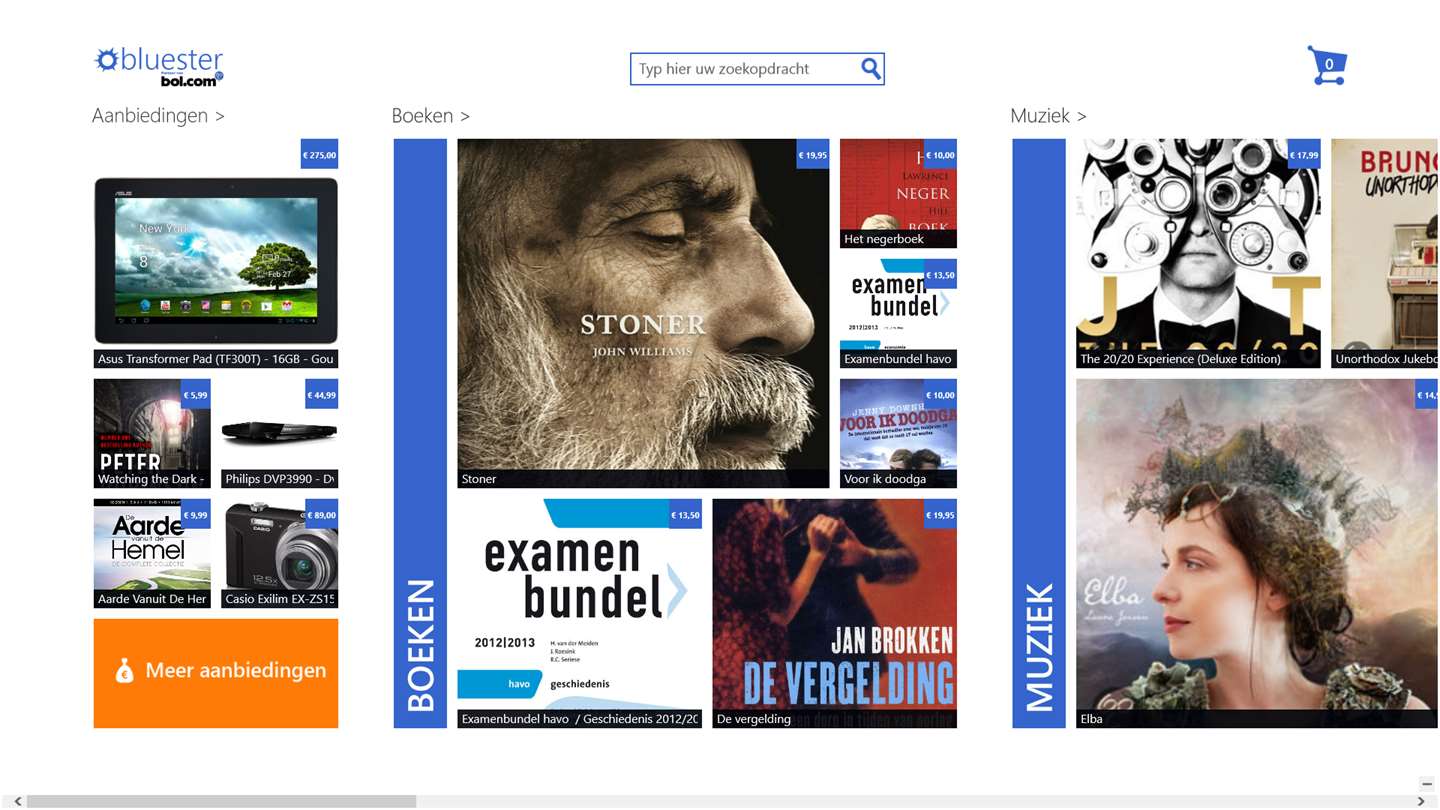1440x810 pixels.
Task: Open the Voor ik doodga tile
Action: click(x=898, y=433)
